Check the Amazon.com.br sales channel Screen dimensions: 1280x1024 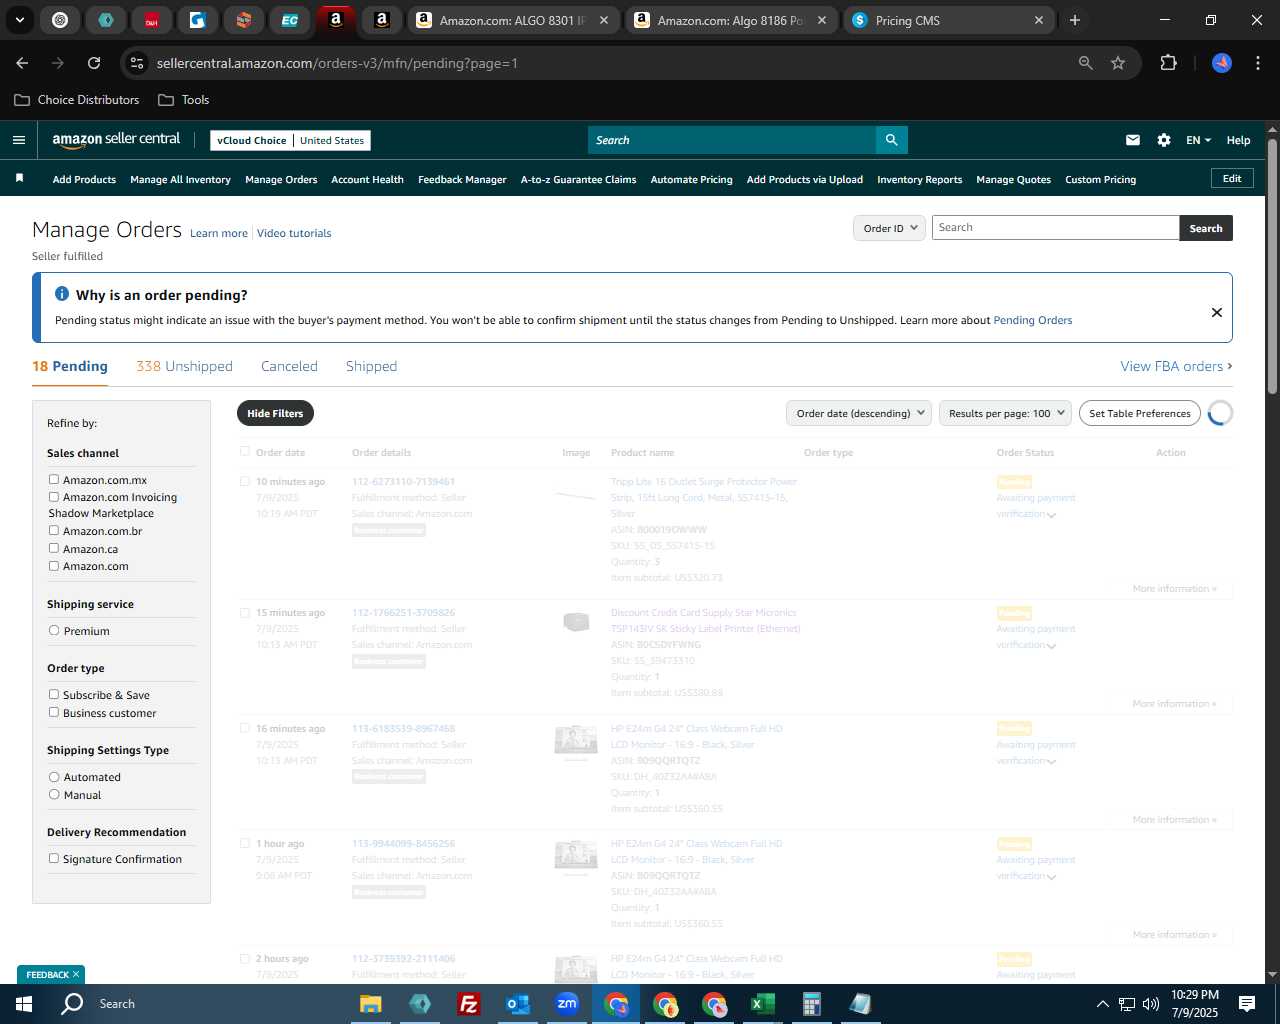click(x=54, y=531)
